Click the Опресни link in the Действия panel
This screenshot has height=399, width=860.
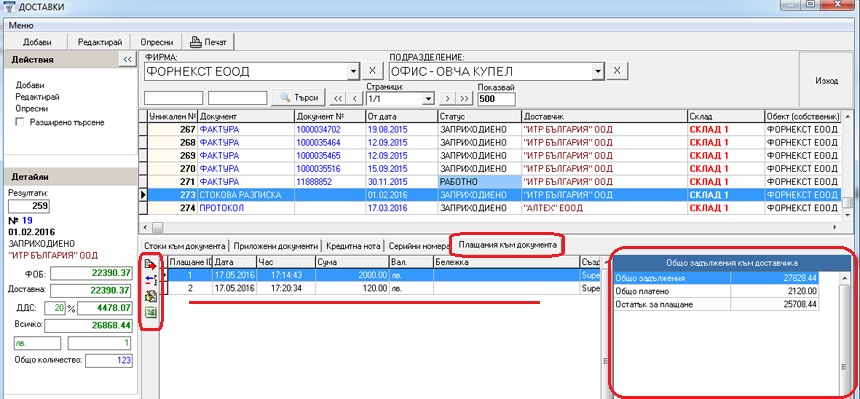(x=32, y=109)
